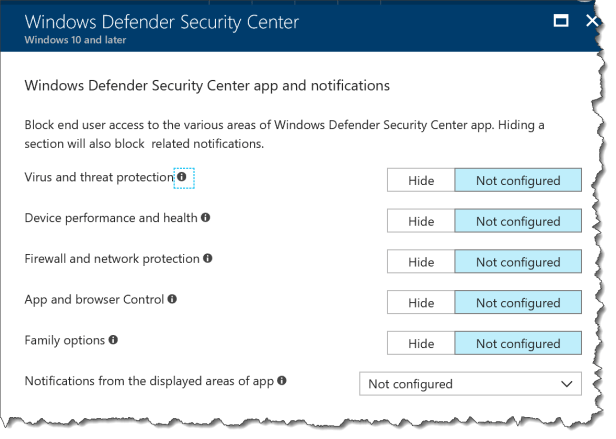Click the 'App and browser Control' label
Screen dimensions: 616x439
coord(94,299)
